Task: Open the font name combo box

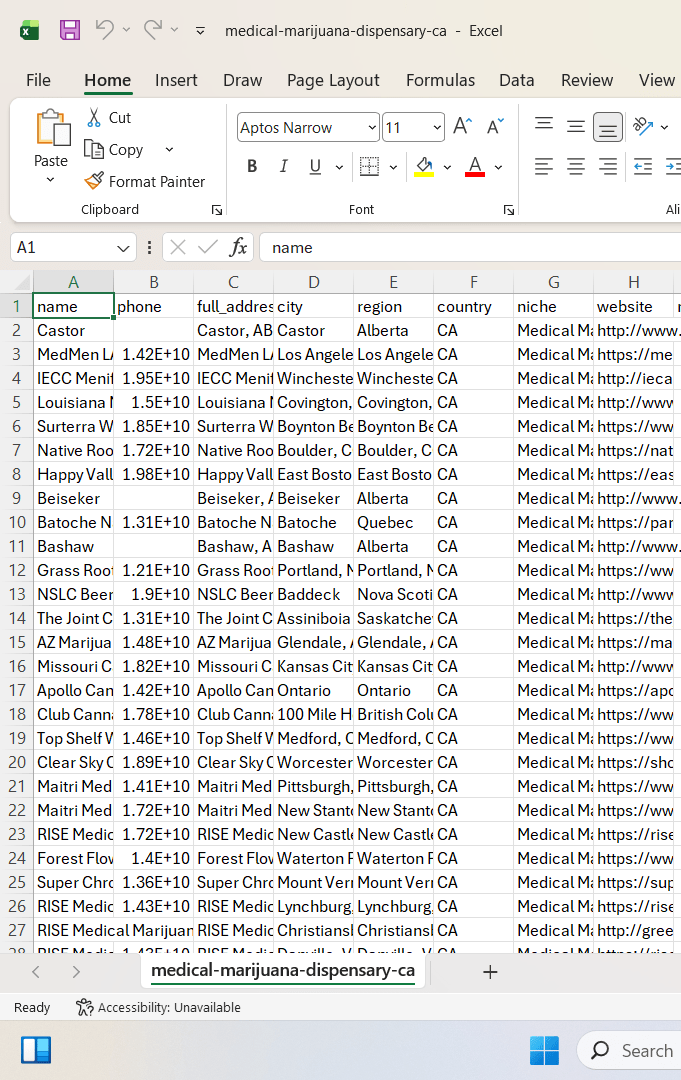Action: 308,127
